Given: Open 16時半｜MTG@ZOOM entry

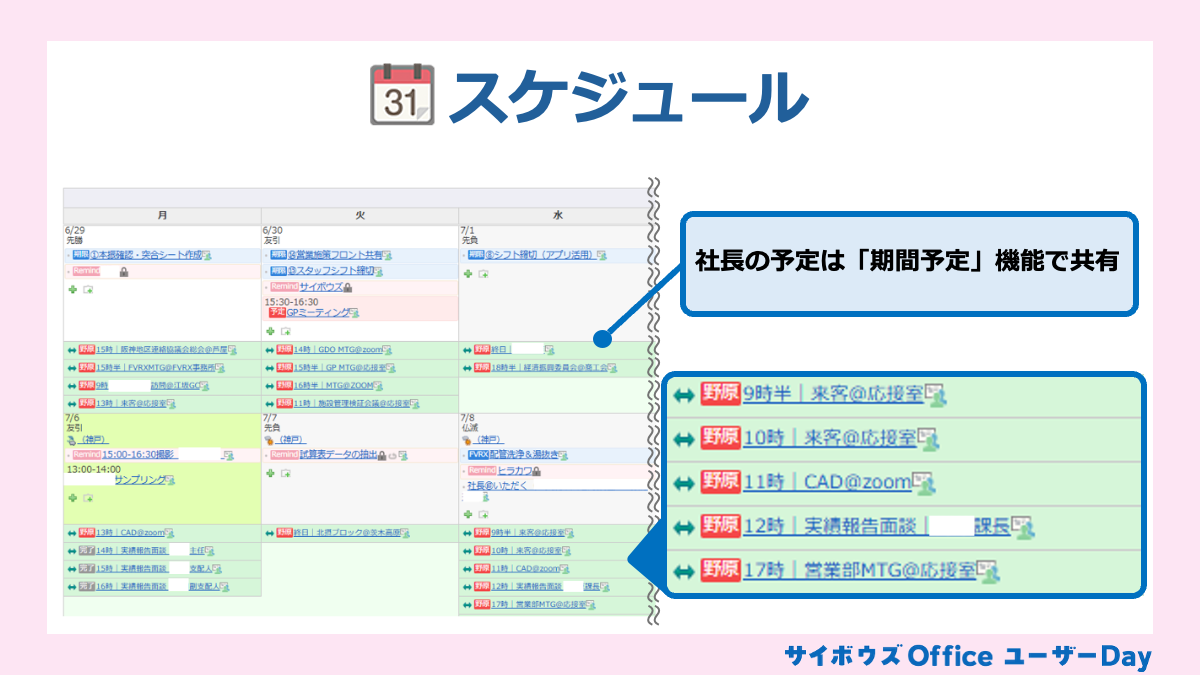Looking at the screenshot, I should tap(334, 385).
